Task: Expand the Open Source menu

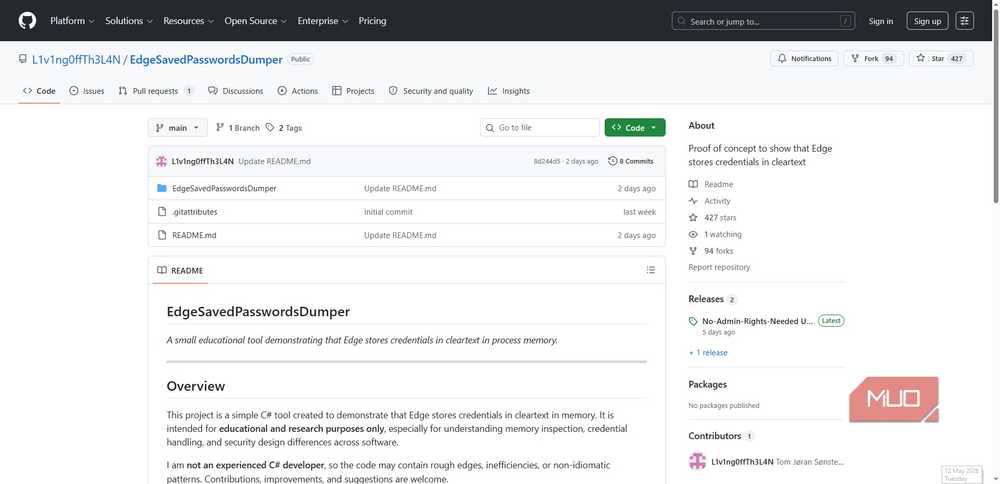Action: click(255, 21)
